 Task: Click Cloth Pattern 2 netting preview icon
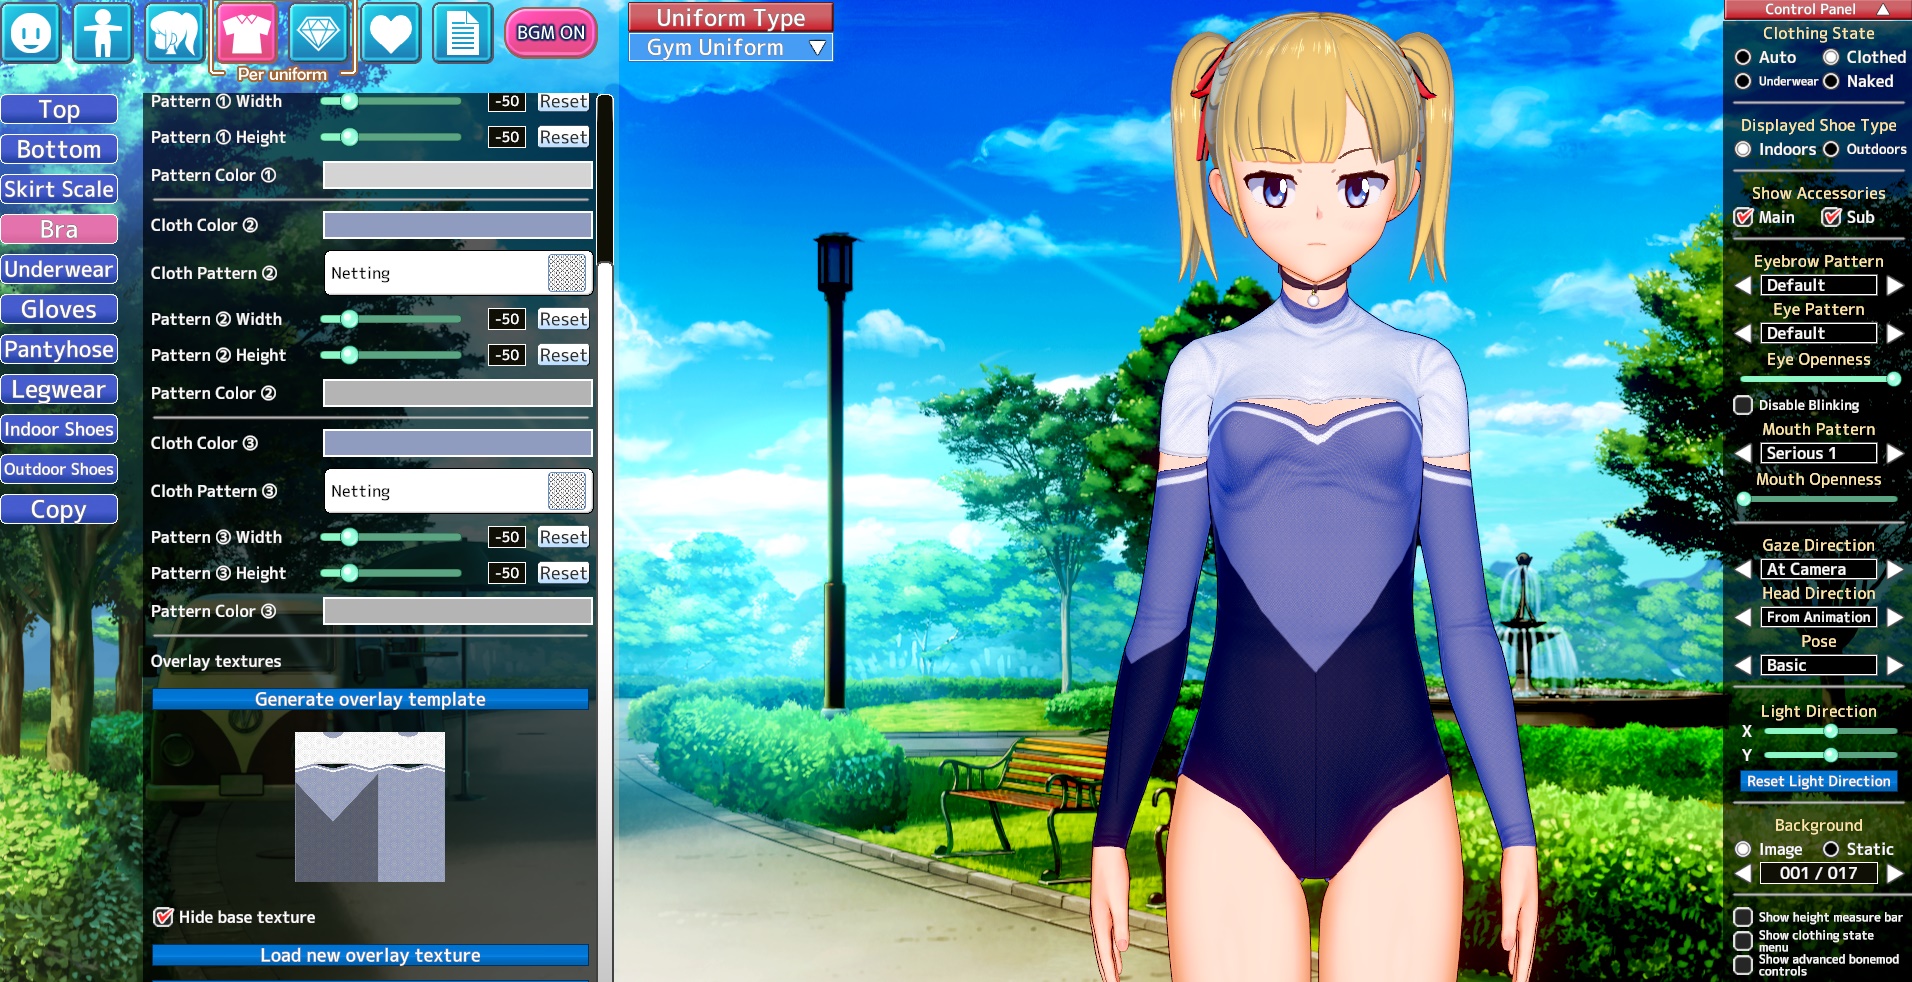click(x=567, y=273)
